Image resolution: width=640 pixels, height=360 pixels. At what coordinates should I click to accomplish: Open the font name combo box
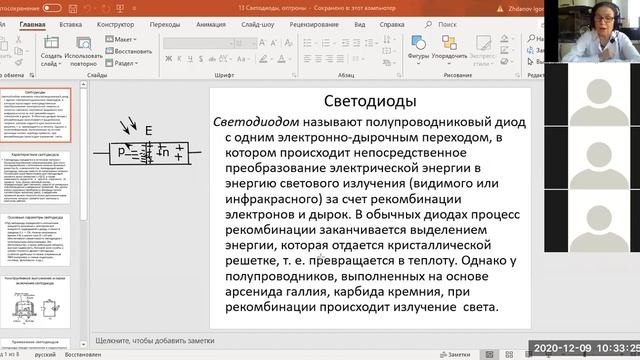pyautogui.click(x=198, y=43)
